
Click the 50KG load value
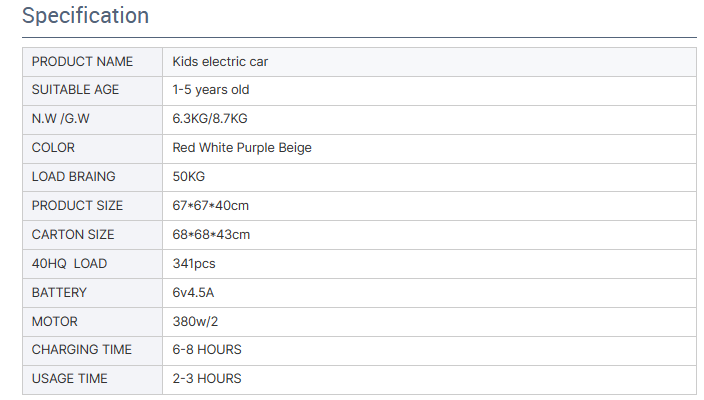(x=189, y=176)
